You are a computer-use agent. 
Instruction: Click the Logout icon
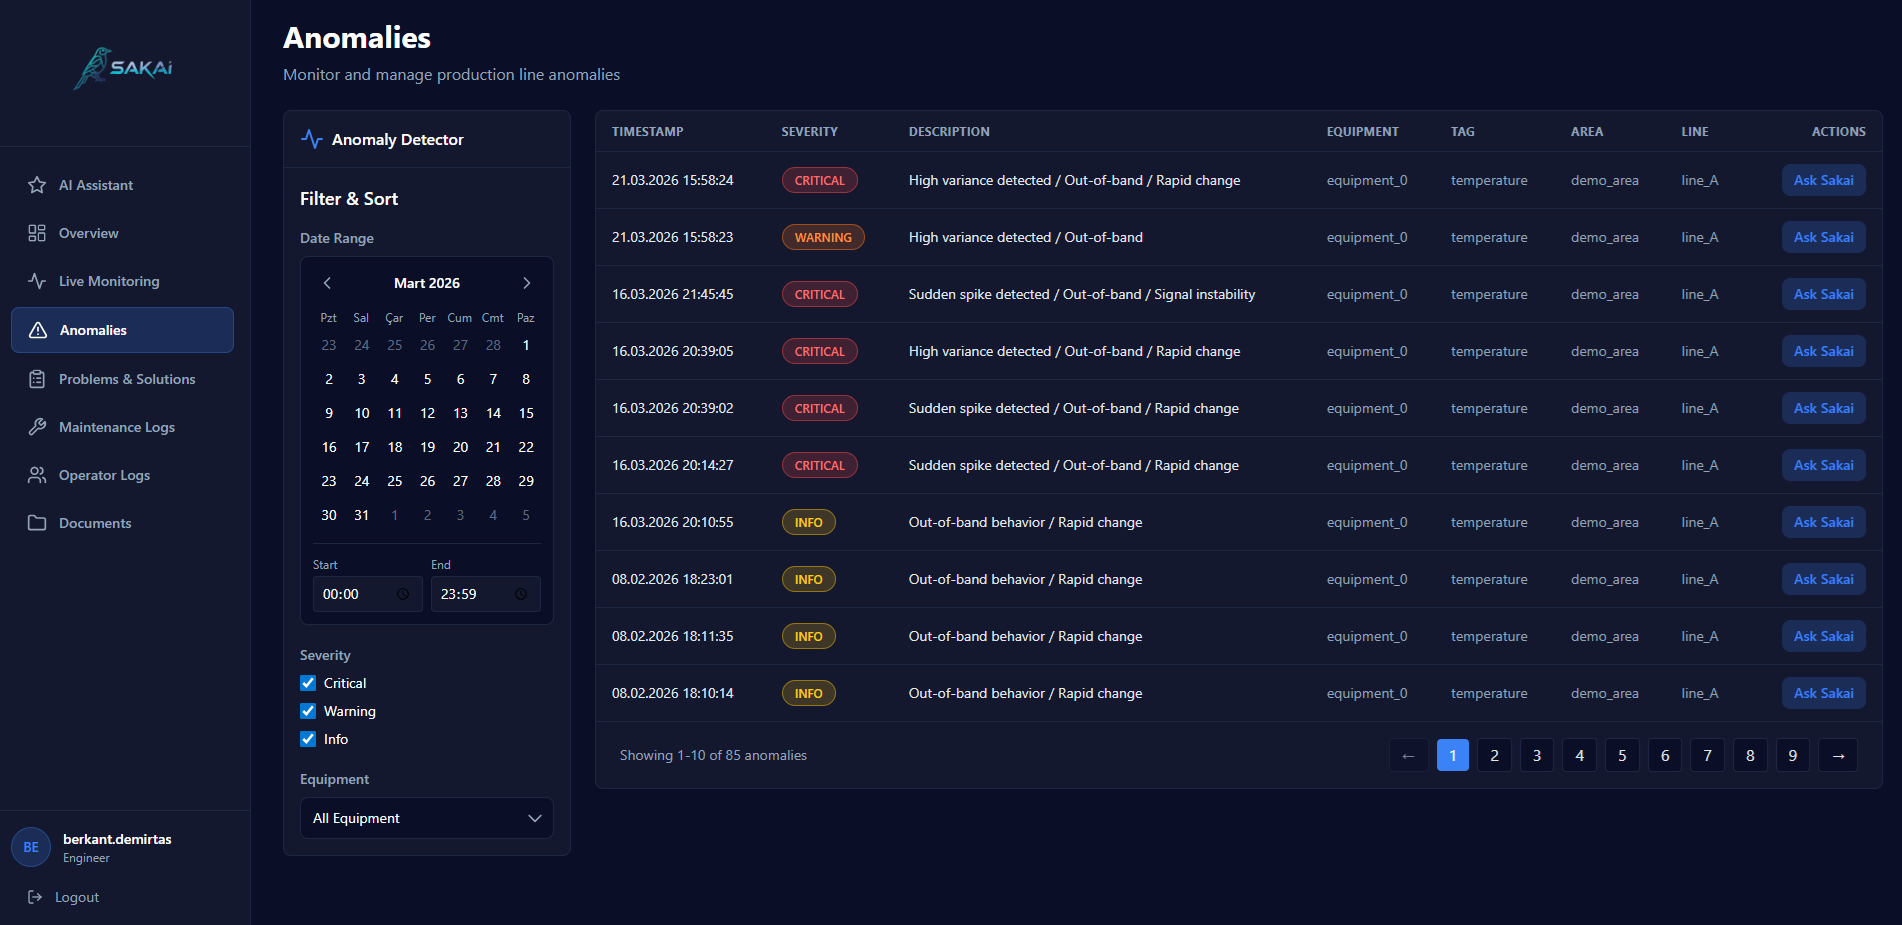35,897
